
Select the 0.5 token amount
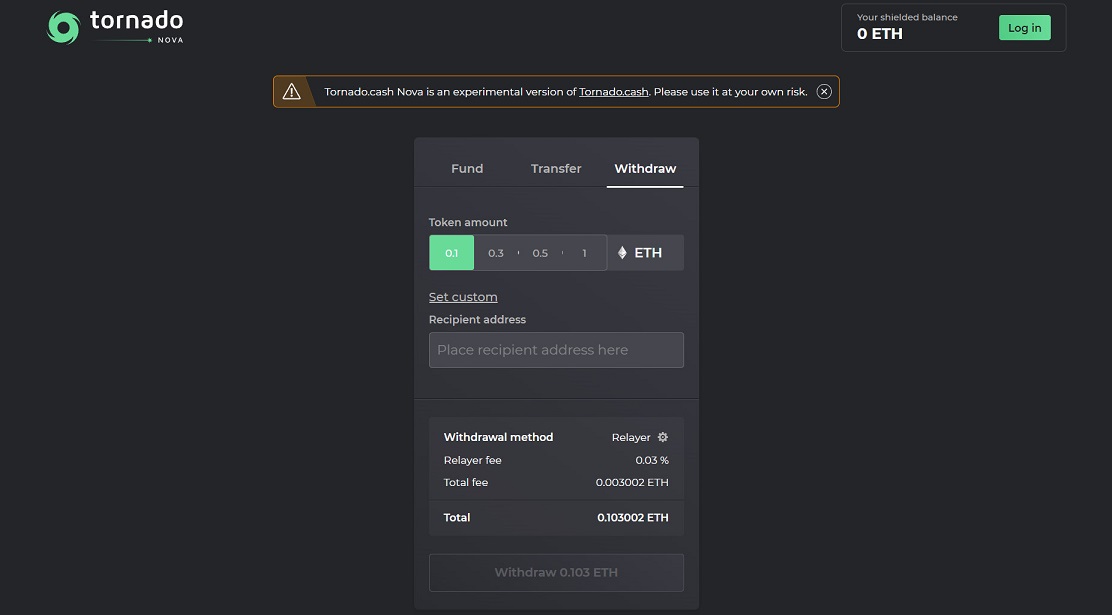540,253
